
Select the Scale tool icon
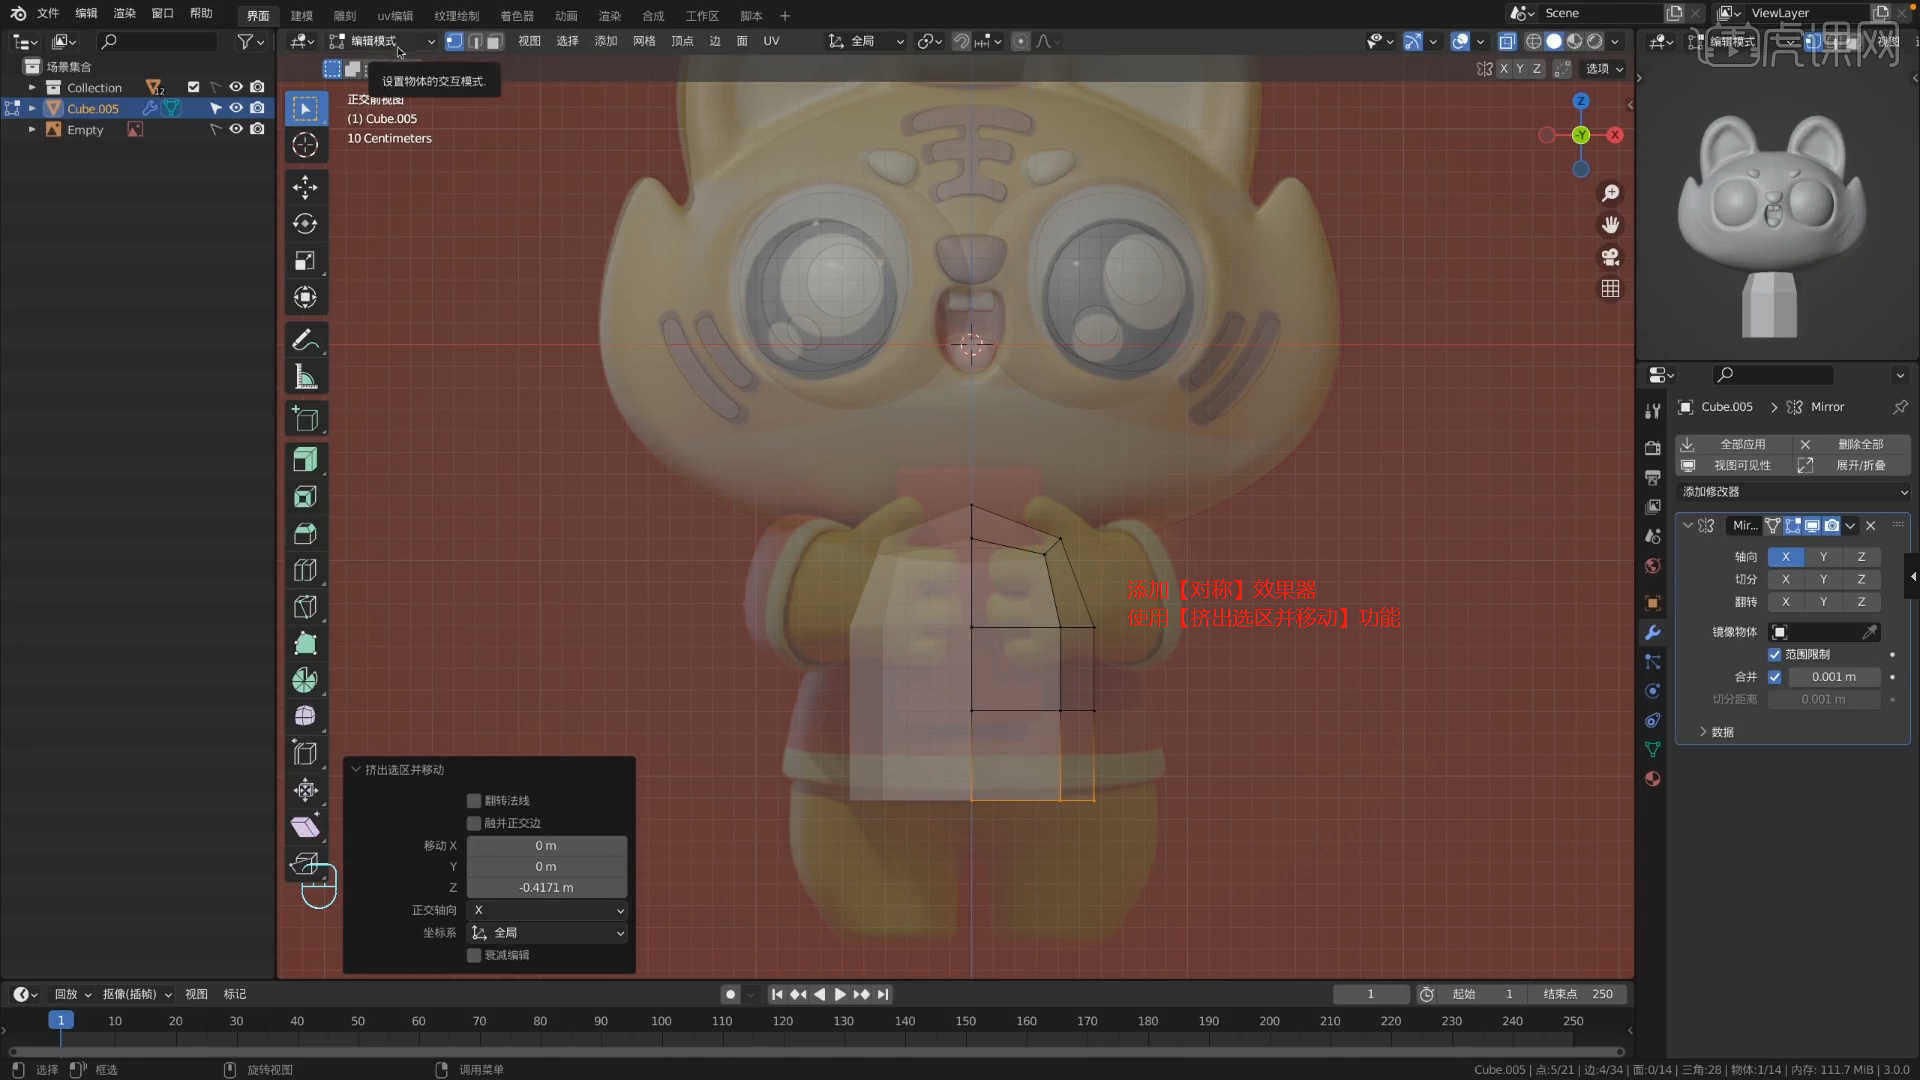coord(305,261)
